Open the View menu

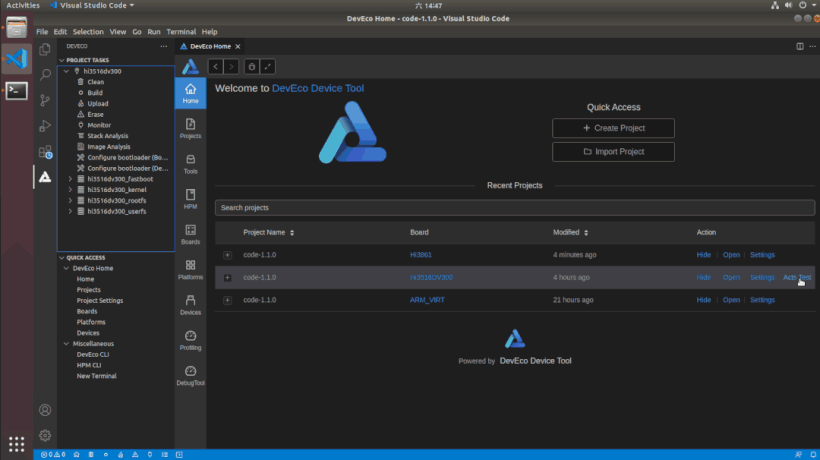click(118, 31)
